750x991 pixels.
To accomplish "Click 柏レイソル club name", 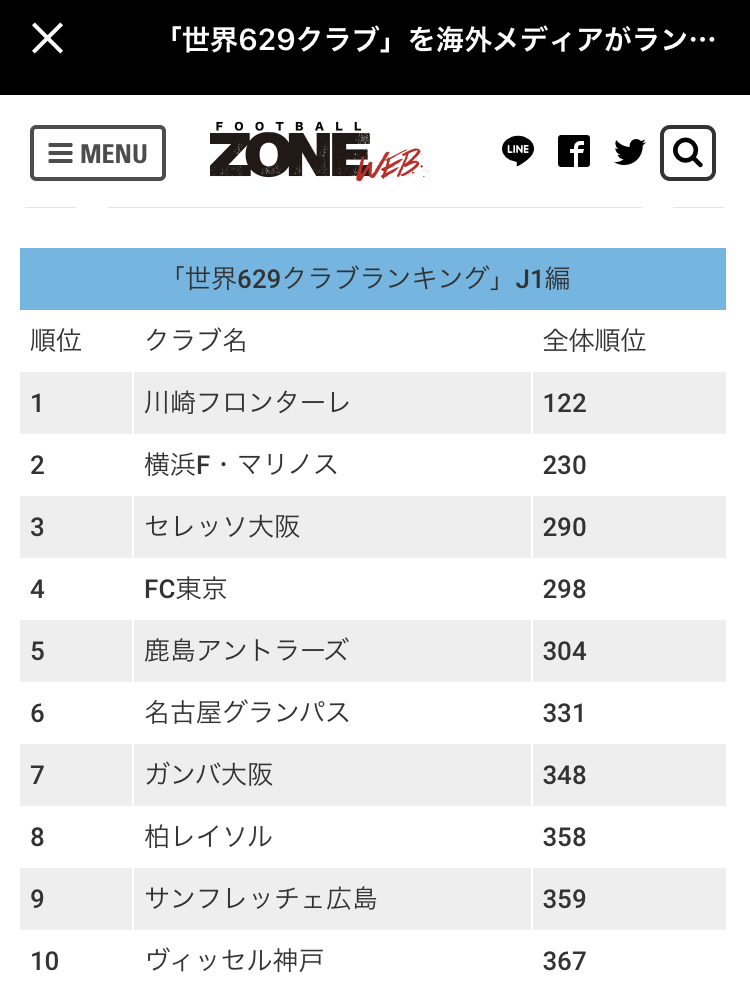I will pyautogui.click(x=208, y=837).
